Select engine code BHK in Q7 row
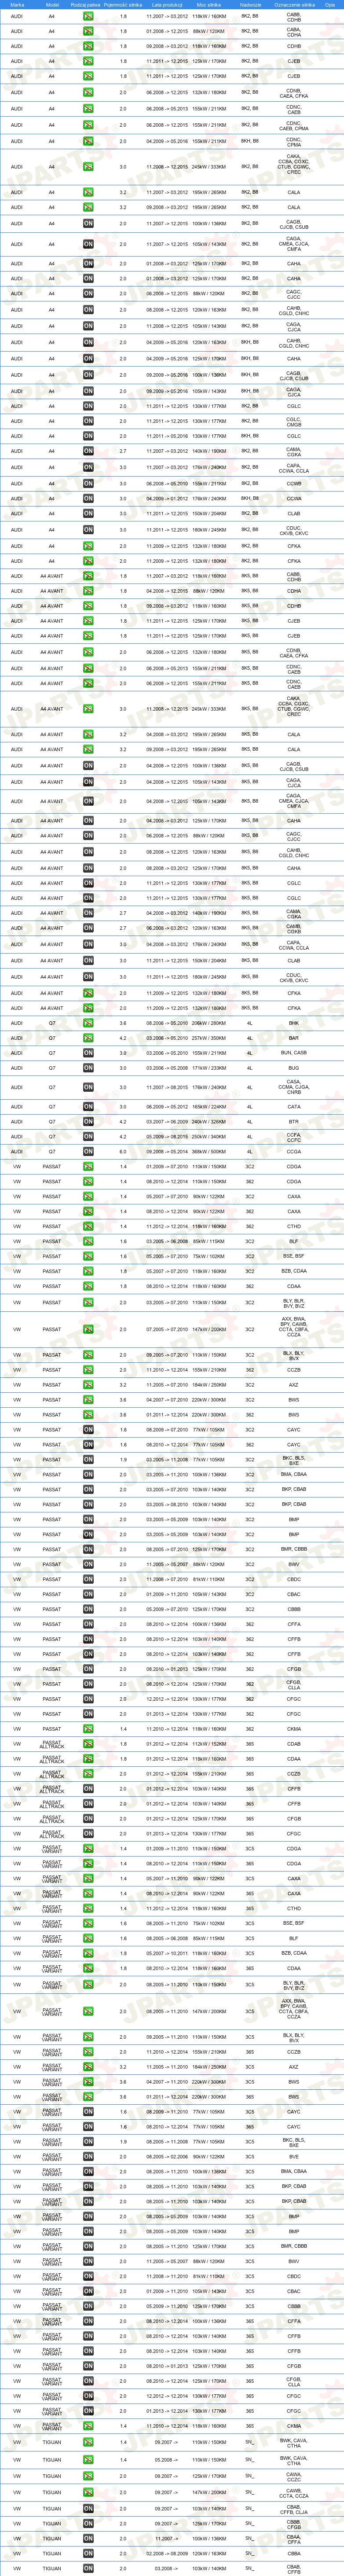 [x=294, y=1023]
